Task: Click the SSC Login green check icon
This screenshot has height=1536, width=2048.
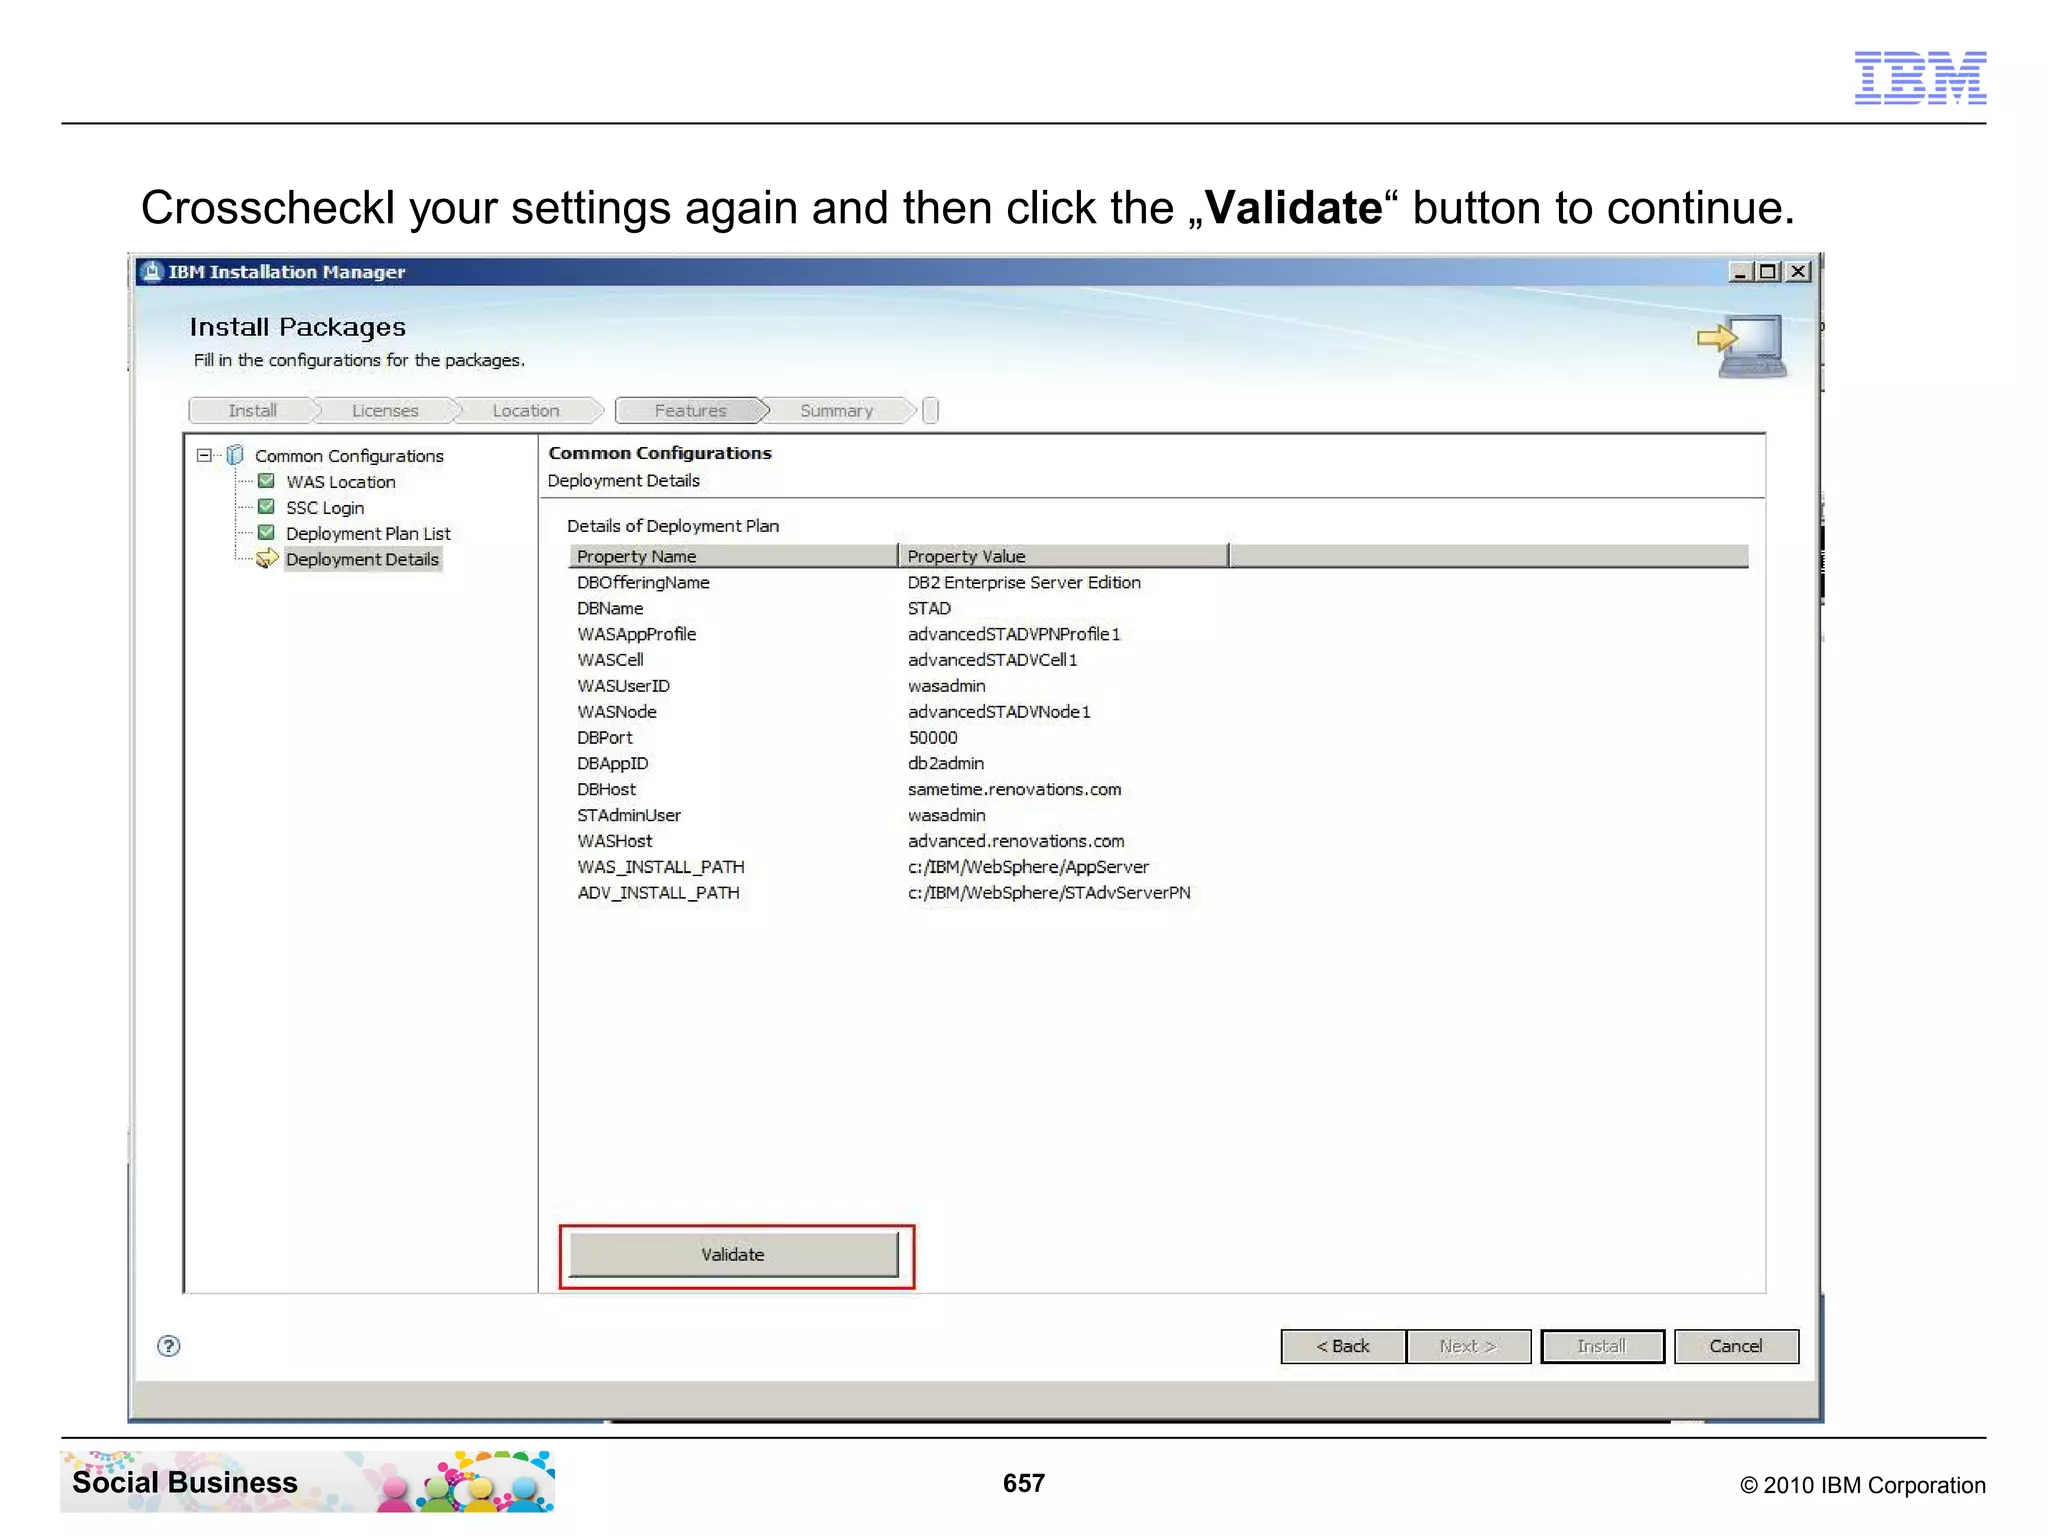Action: 266,507
